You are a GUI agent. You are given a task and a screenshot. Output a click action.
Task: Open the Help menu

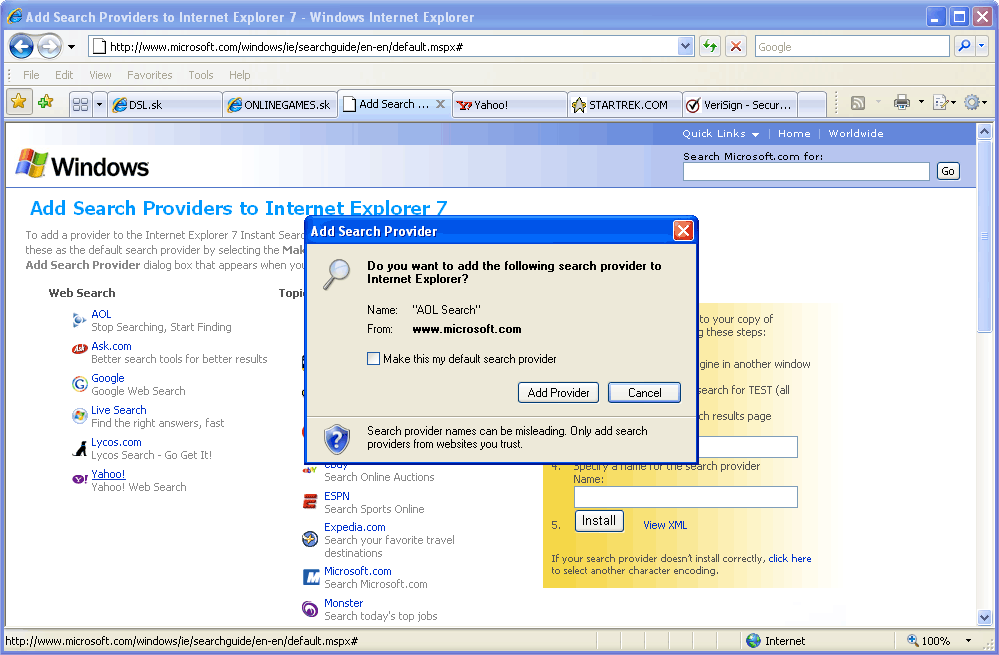[x=240, y=75]
